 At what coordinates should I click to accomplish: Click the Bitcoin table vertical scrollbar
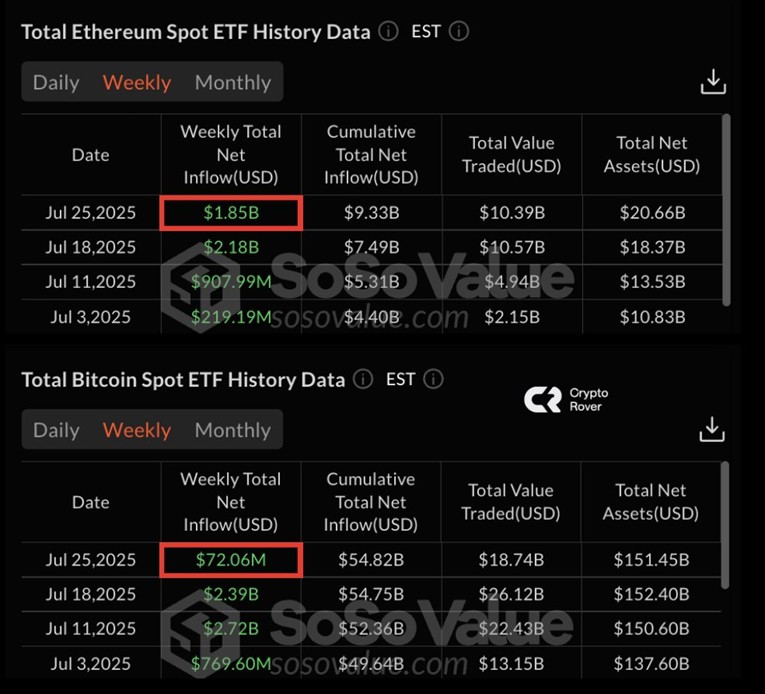(725, 525)
